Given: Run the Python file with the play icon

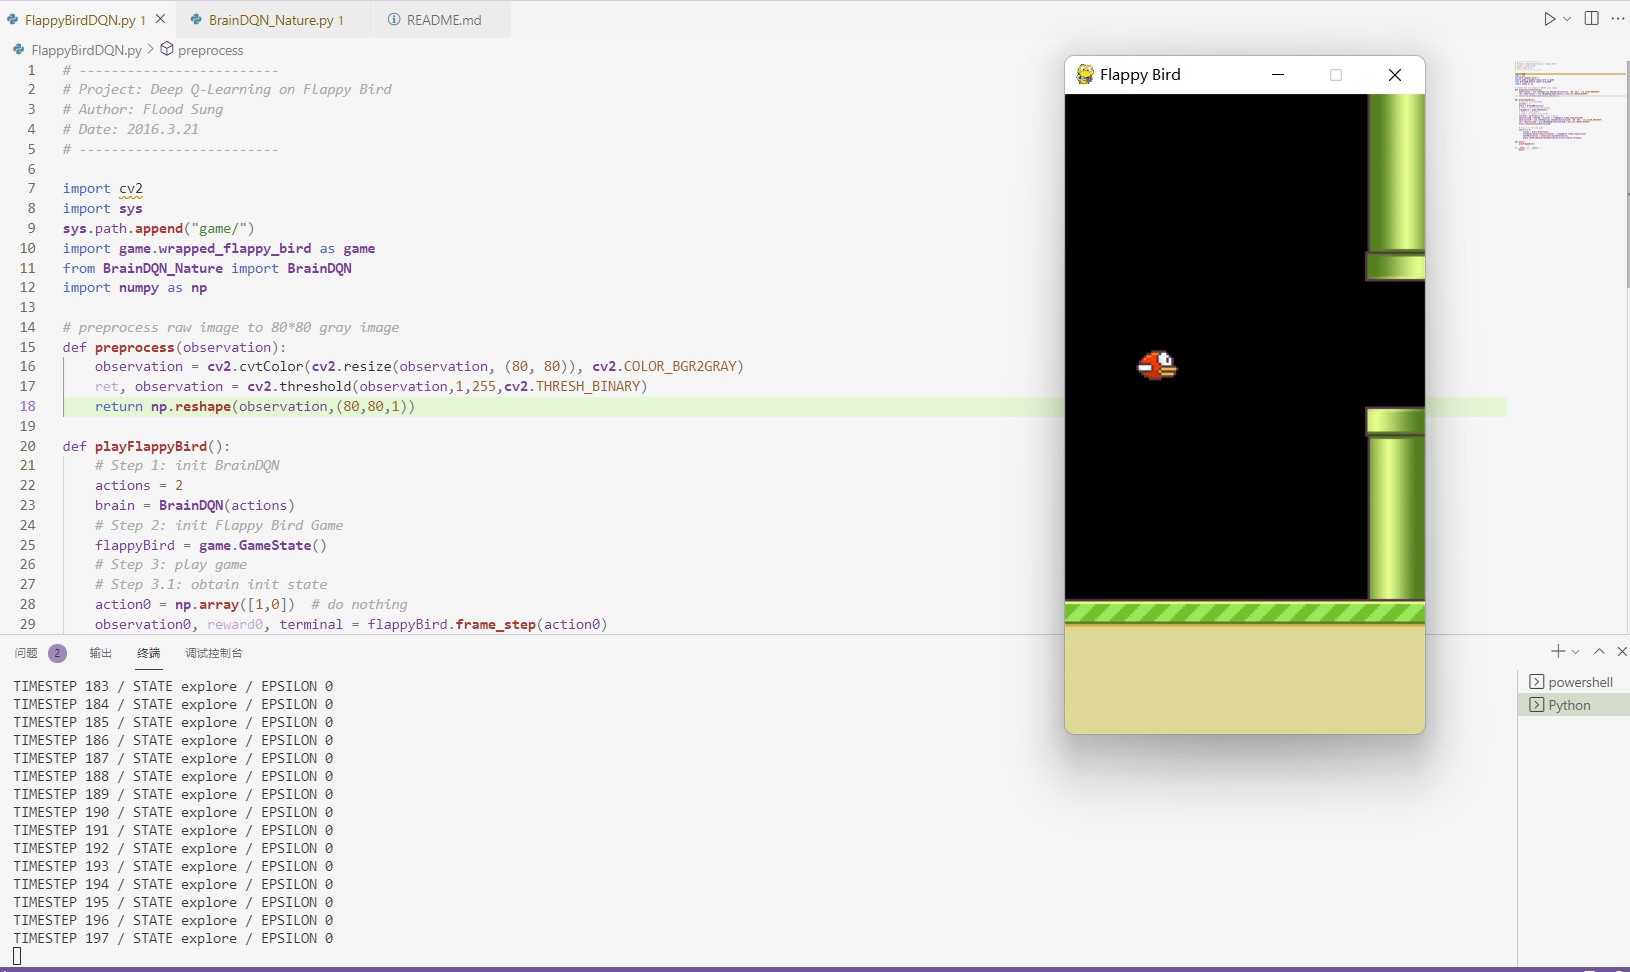Looking at the screenshot, I should 1549,19.
